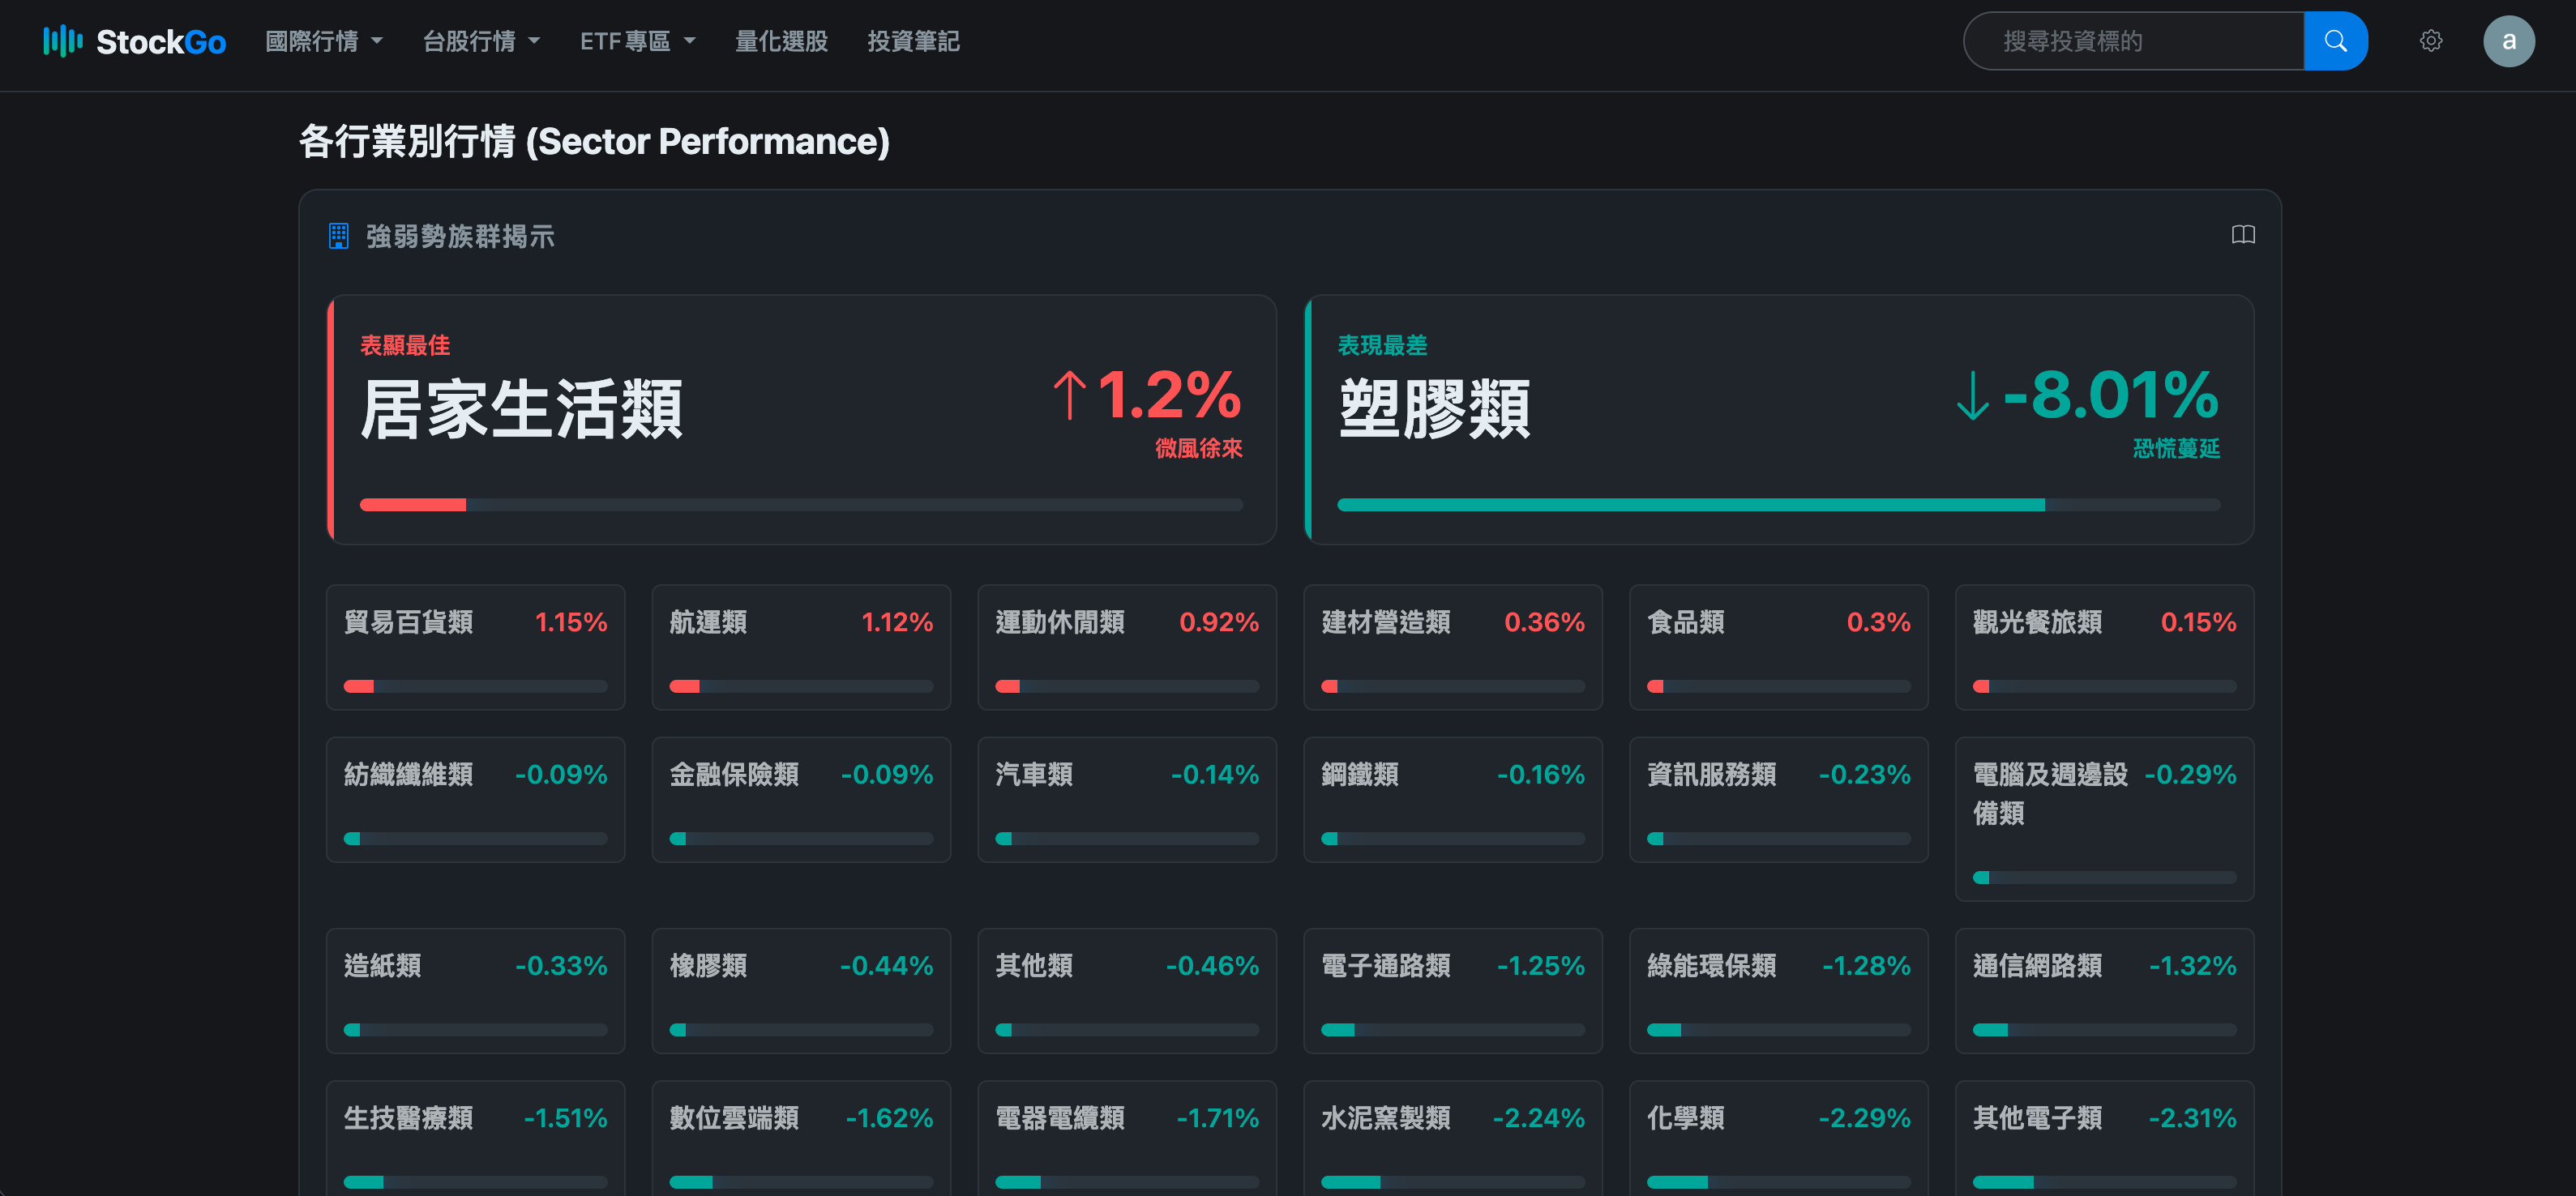2576x1196 pixels.
Task: Open the 觀光餐旅類 sector card
Action: 2105,647
